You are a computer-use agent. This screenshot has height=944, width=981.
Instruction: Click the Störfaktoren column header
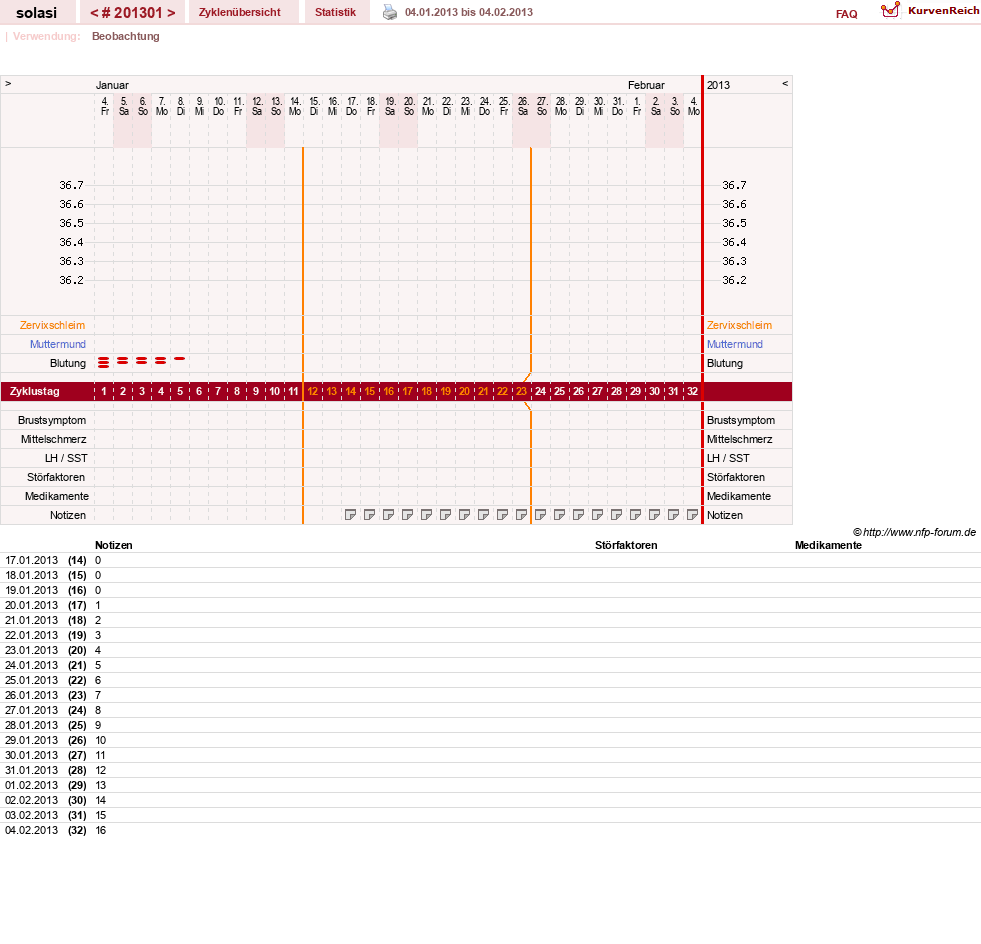coord(626,546)
